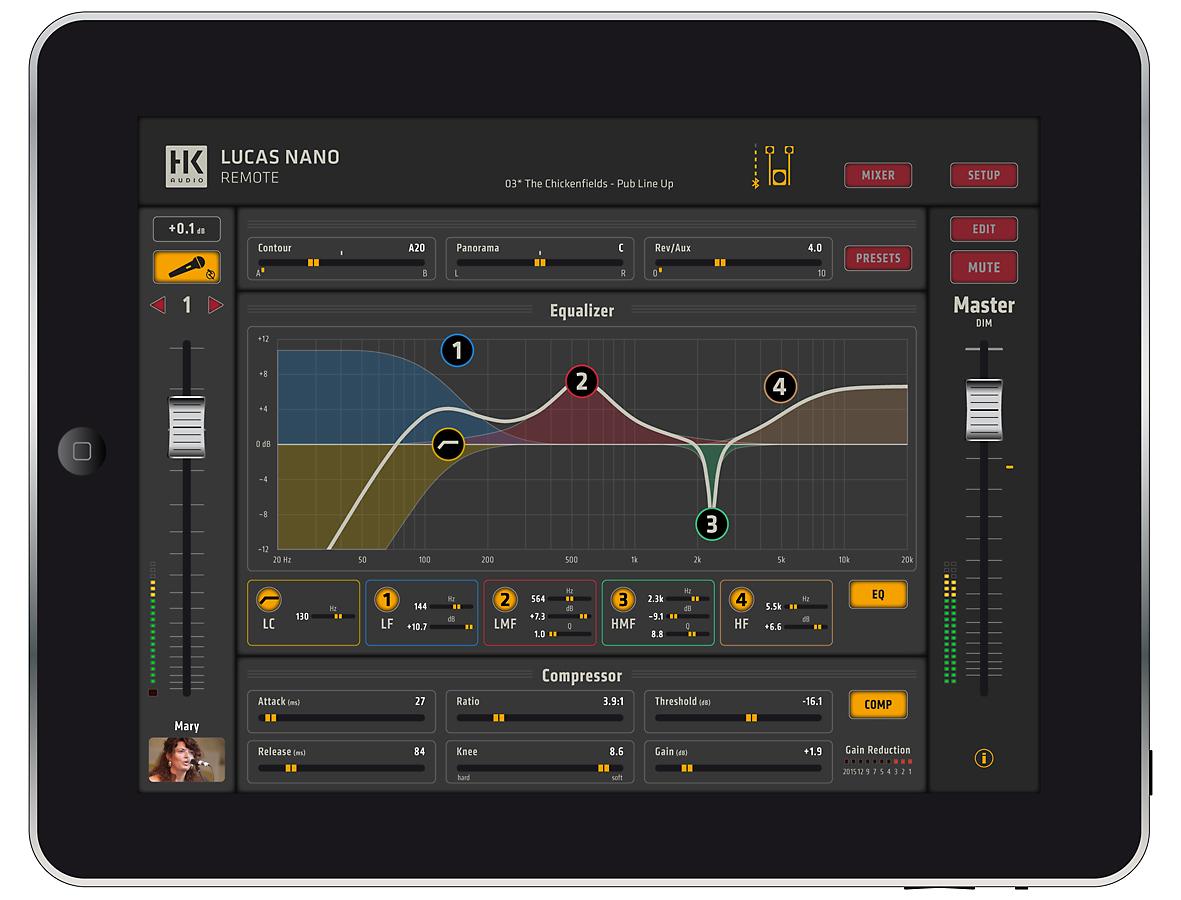The height and width of the screenshot is (900, 1181).
Task: Adjust the compressor Attack slider
Action: click(342, 718)
